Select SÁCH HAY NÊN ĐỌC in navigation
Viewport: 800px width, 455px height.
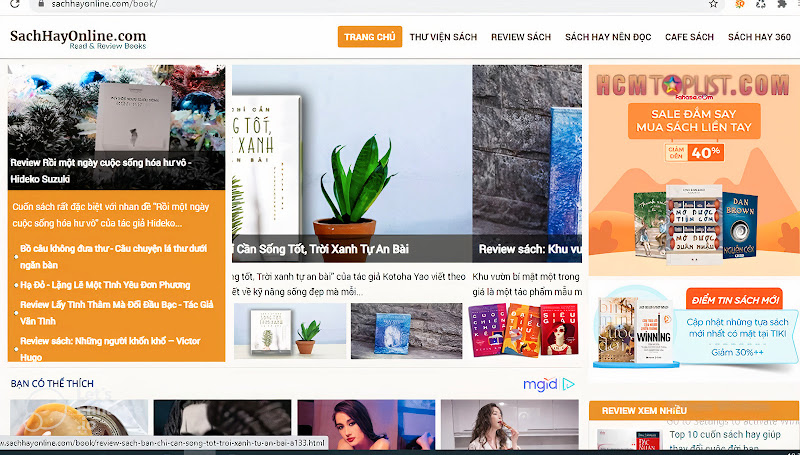coord(608,37)
